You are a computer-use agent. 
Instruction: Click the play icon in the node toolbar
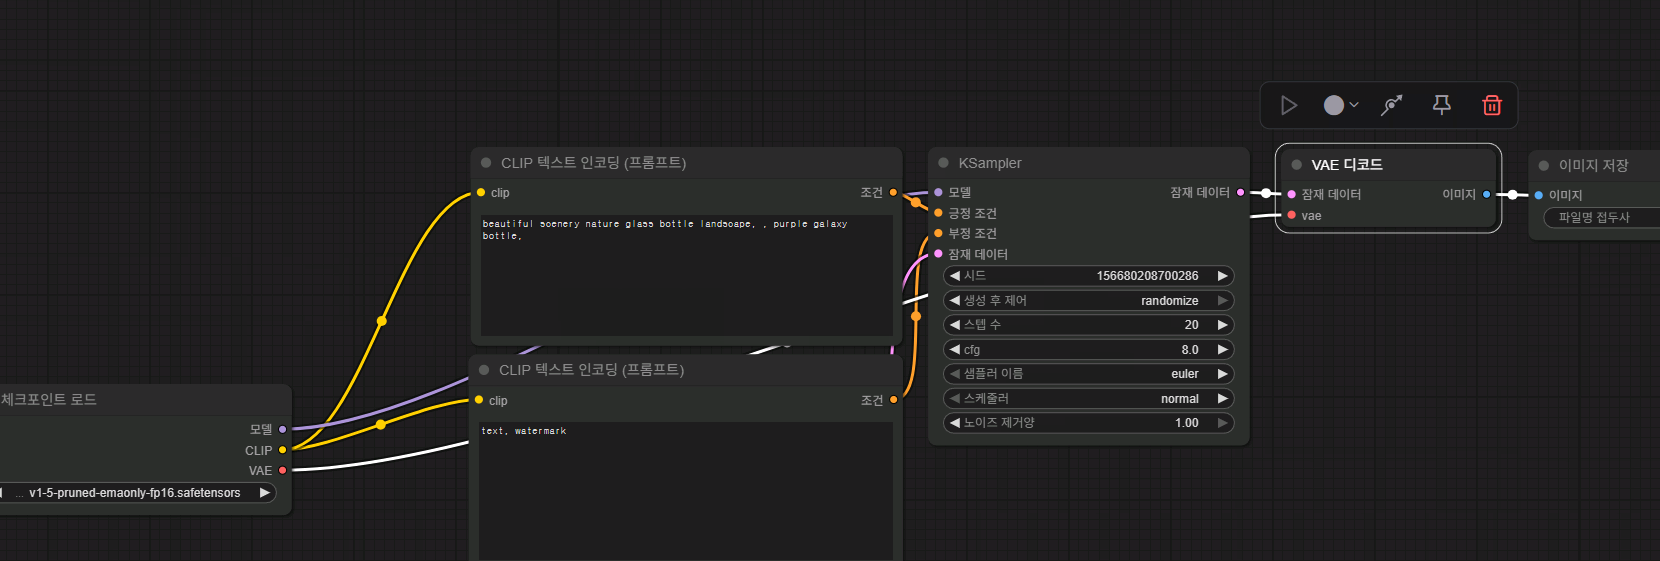(1289, 105)
